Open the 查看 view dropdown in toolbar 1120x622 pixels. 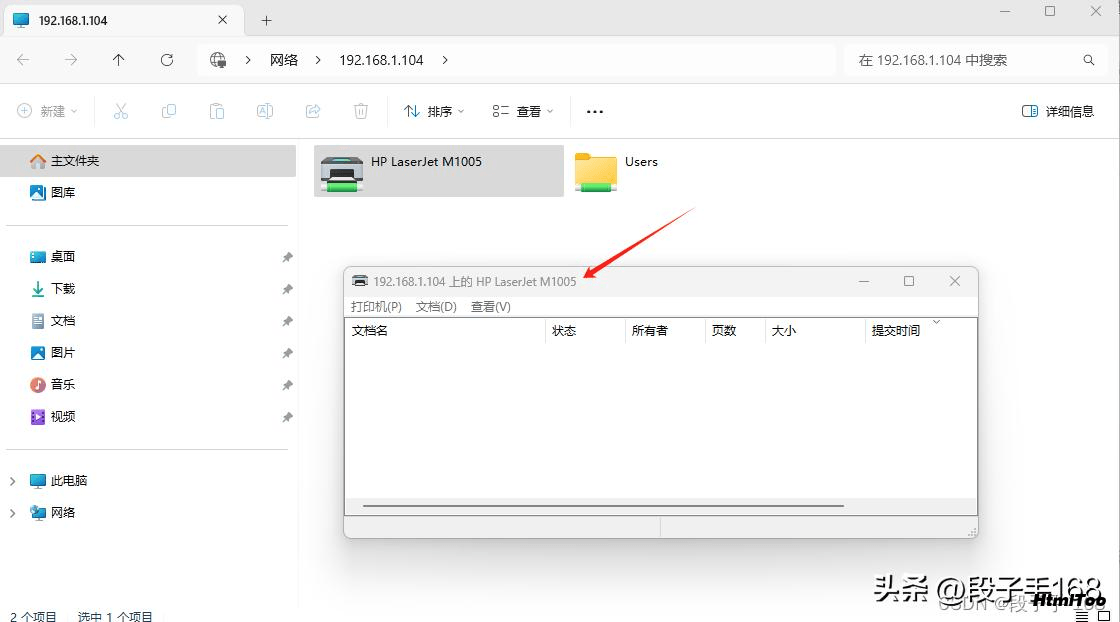(x=523, y=111)
